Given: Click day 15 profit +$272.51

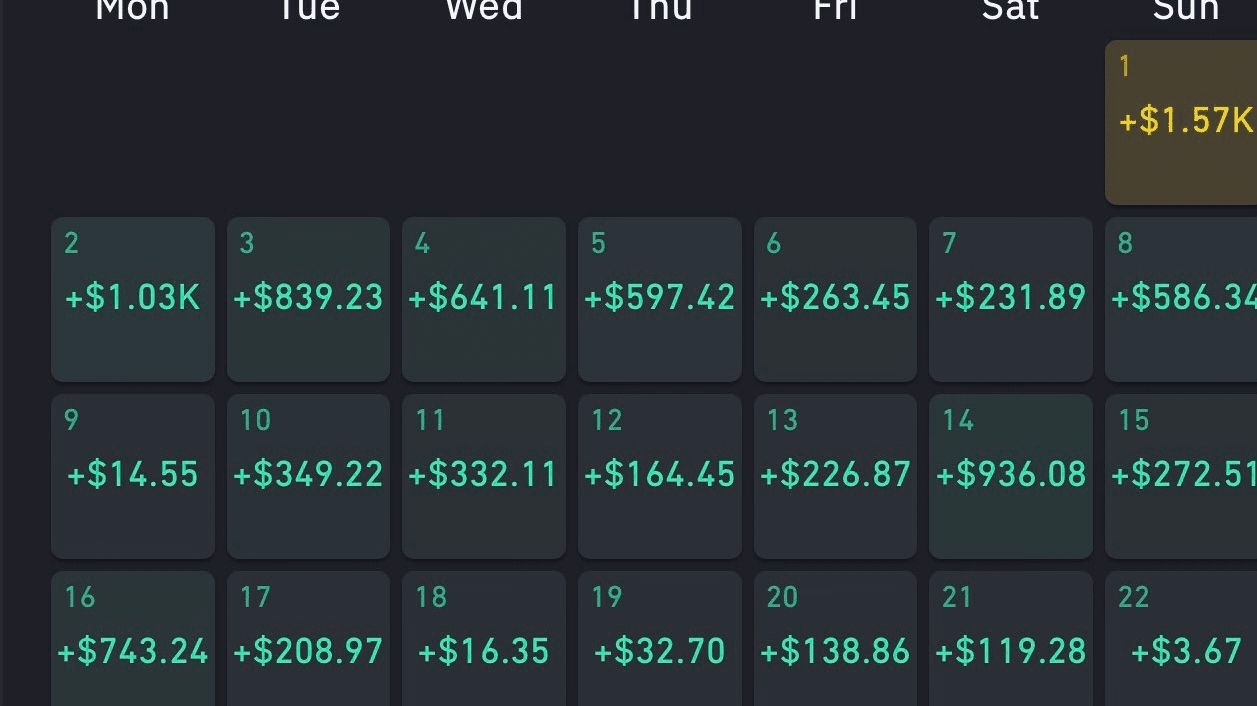Looking at the screenshot, I should coord(1181,476).
